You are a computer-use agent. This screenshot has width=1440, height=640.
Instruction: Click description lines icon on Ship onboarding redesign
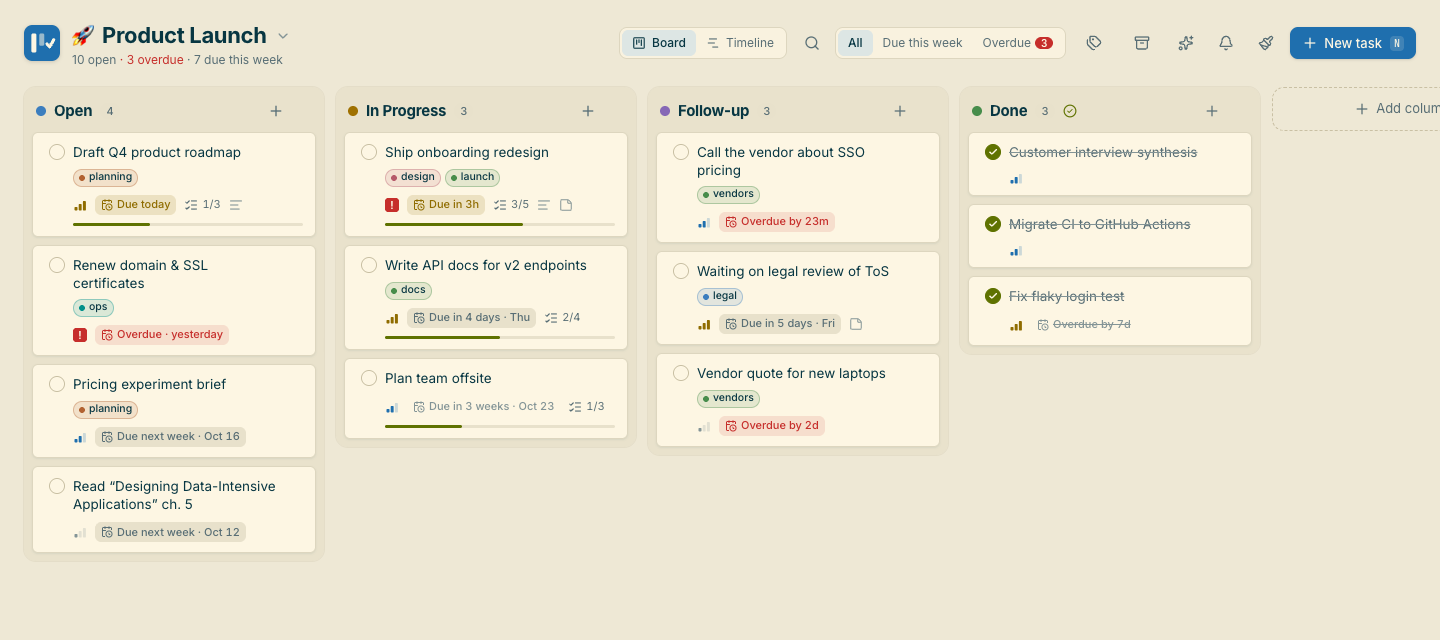pos(544,205)
